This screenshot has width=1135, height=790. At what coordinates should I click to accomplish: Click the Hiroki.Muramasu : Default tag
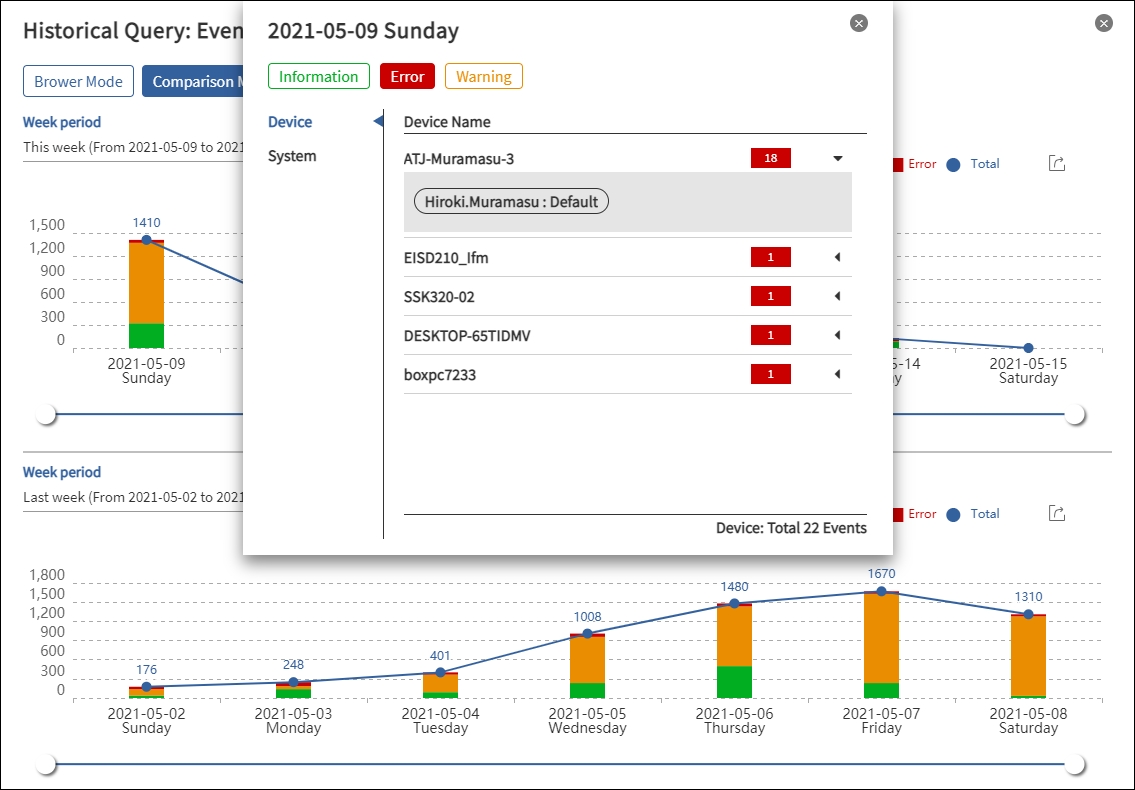click(511, 202)
